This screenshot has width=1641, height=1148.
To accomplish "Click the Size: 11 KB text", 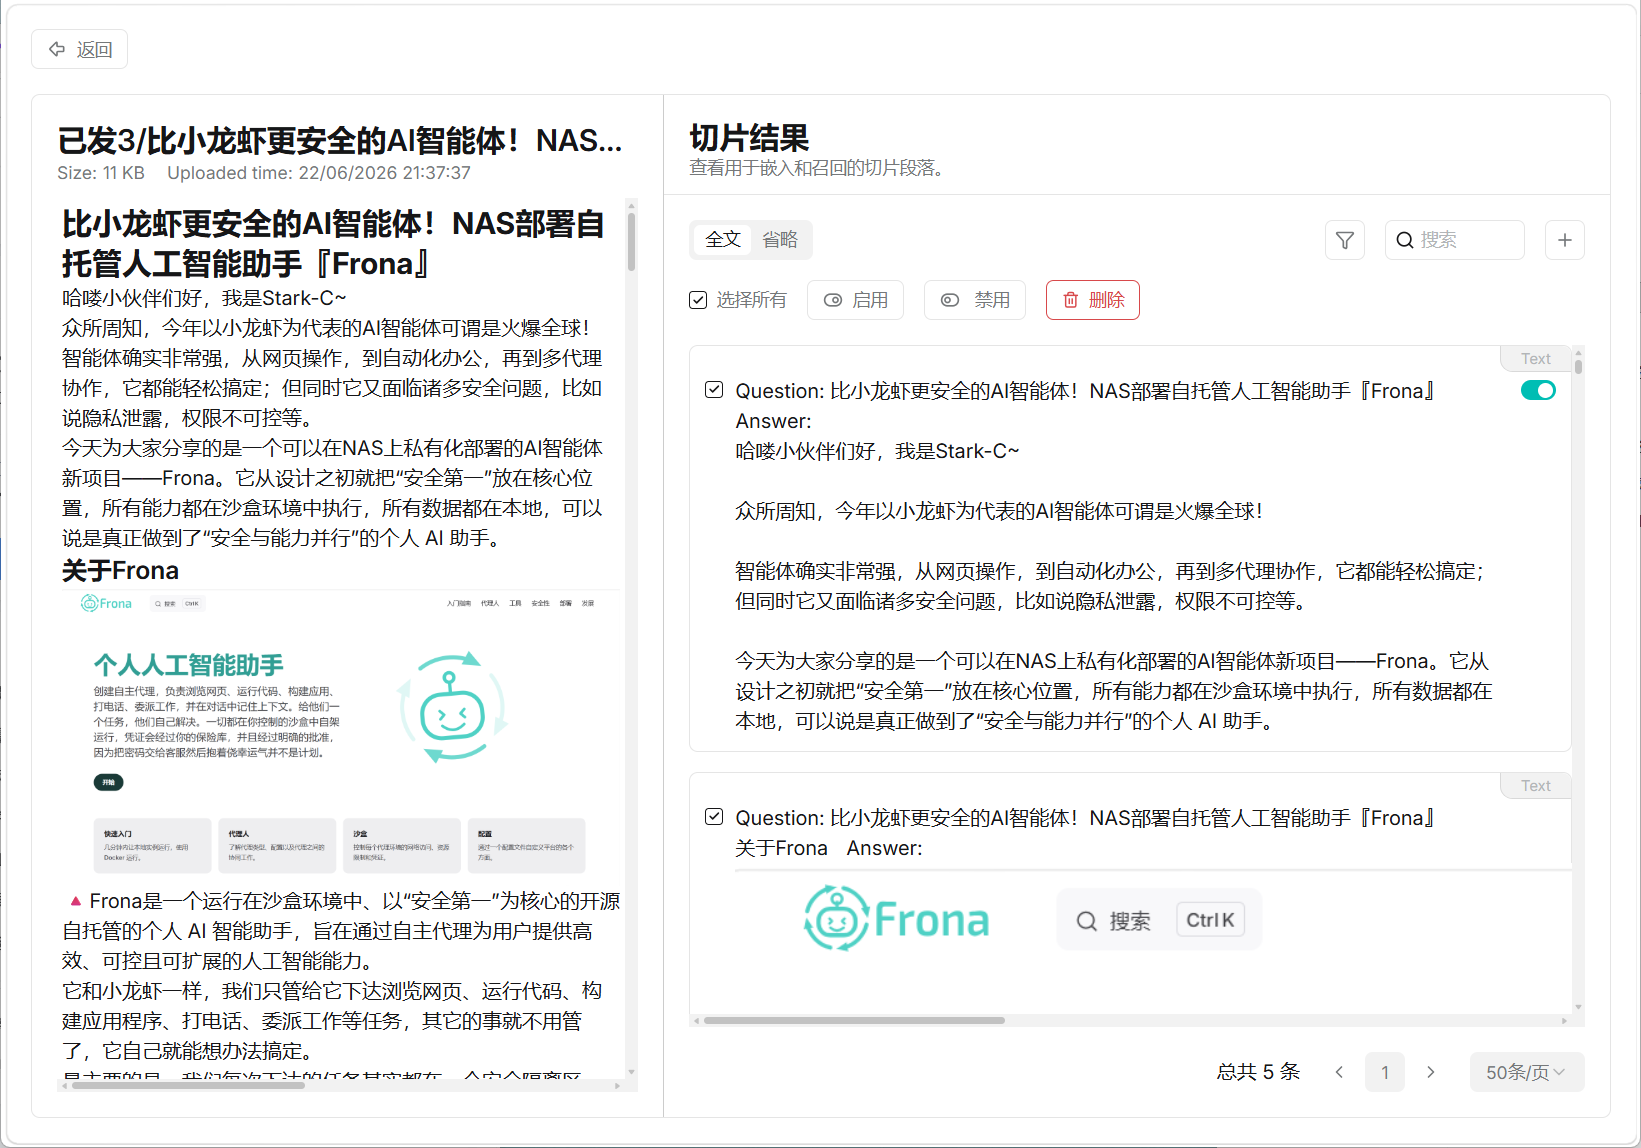I will pyautogui.click(x=101, y=173).
